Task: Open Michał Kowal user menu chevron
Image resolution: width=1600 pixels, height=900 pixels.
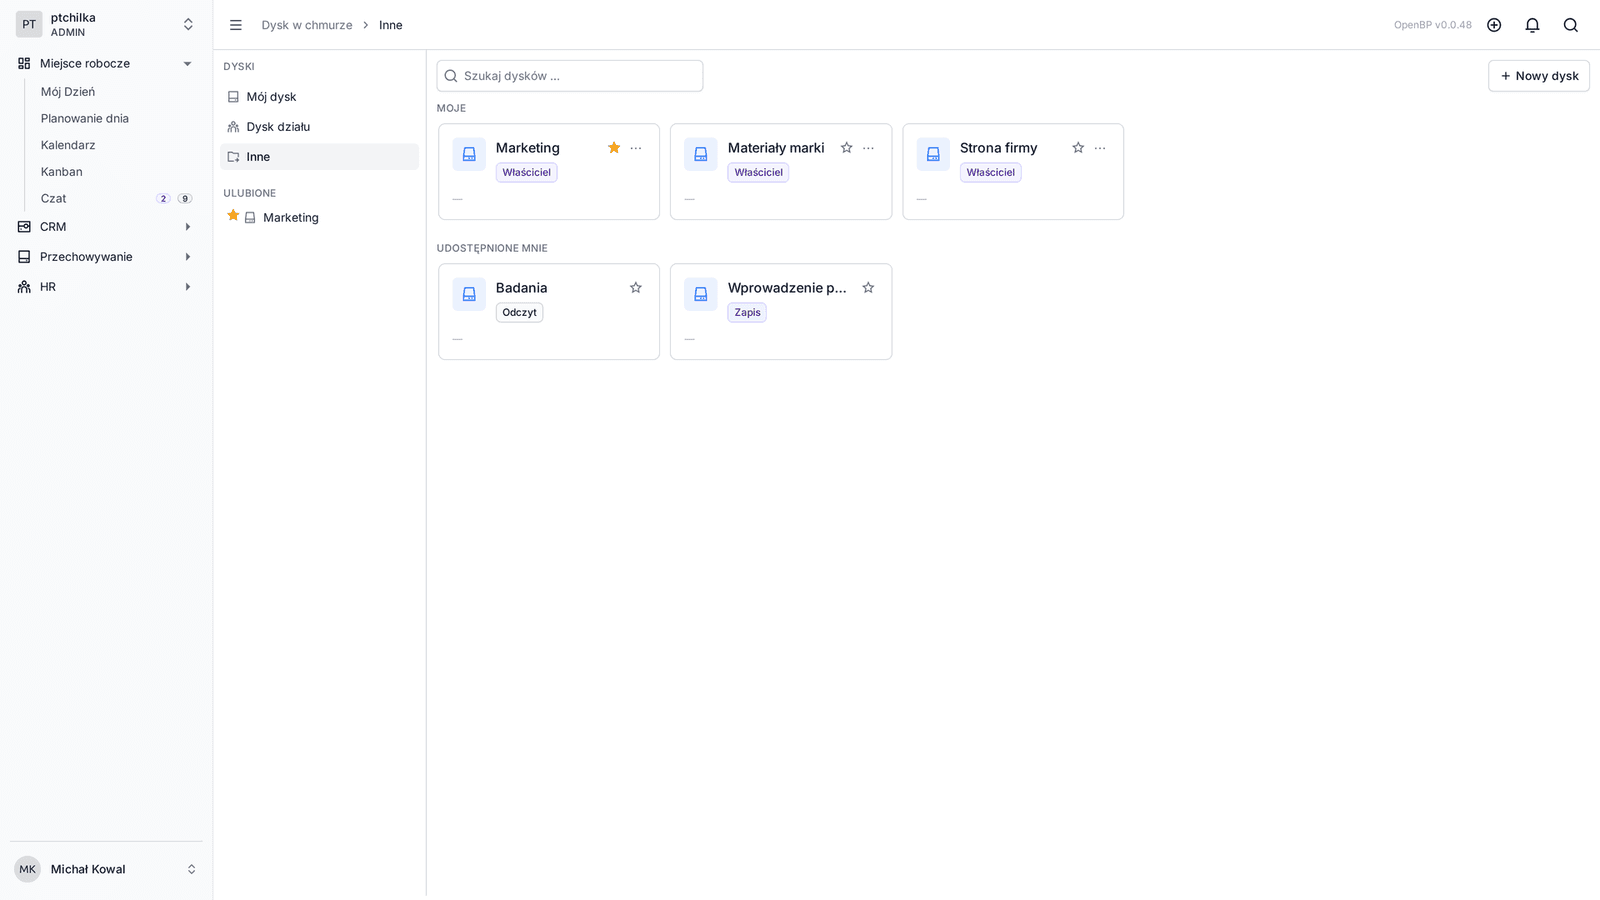Action: (x=191, y=869)
